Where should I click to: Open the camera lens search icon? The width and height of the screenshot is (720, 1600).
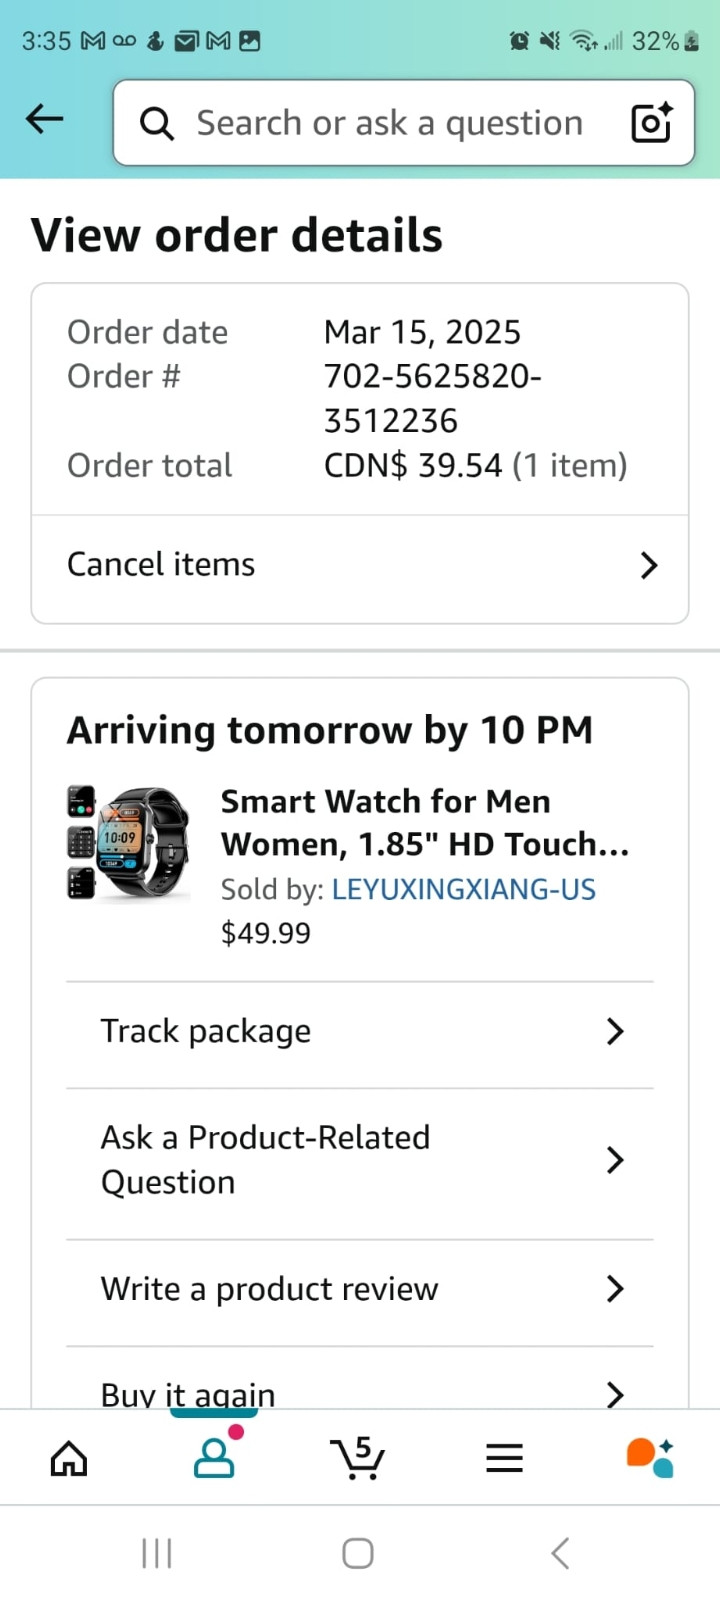click(x=652, y=123)
